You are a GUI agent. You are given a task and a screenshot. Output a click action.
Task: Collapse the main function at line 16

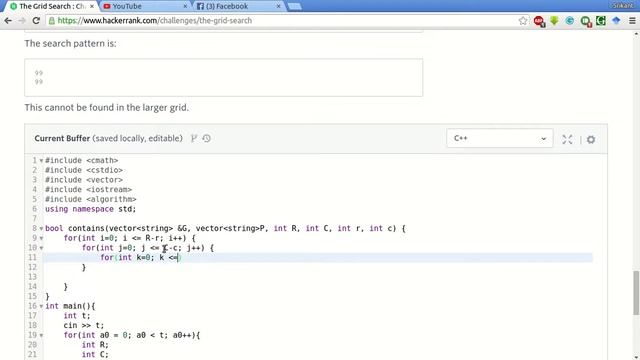click(41, 306)
